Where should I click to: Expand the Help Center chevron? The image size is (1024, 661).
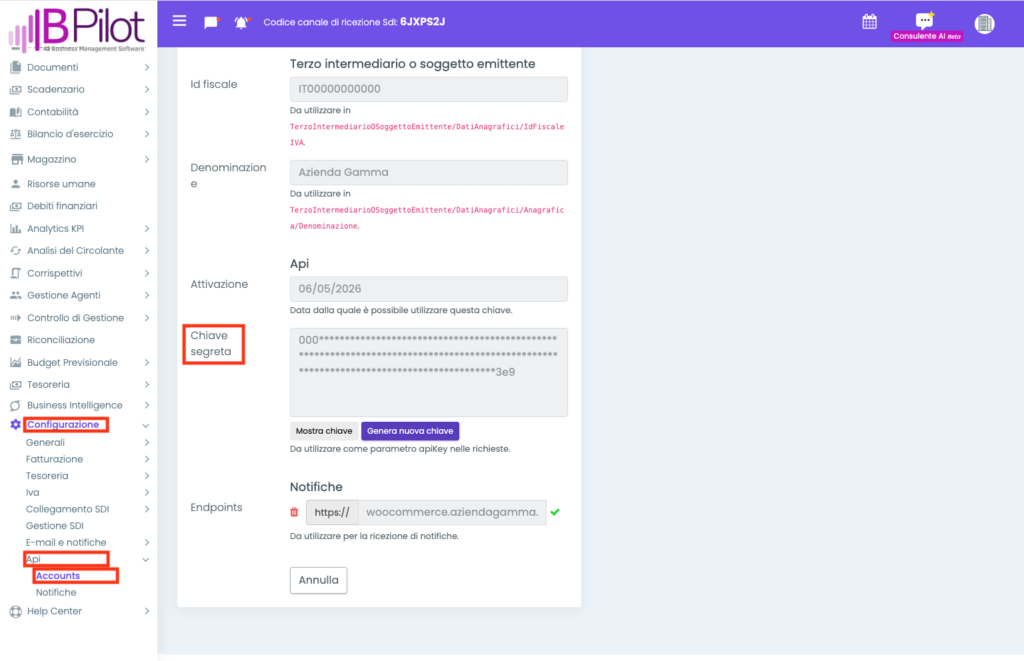coord(146,611)
